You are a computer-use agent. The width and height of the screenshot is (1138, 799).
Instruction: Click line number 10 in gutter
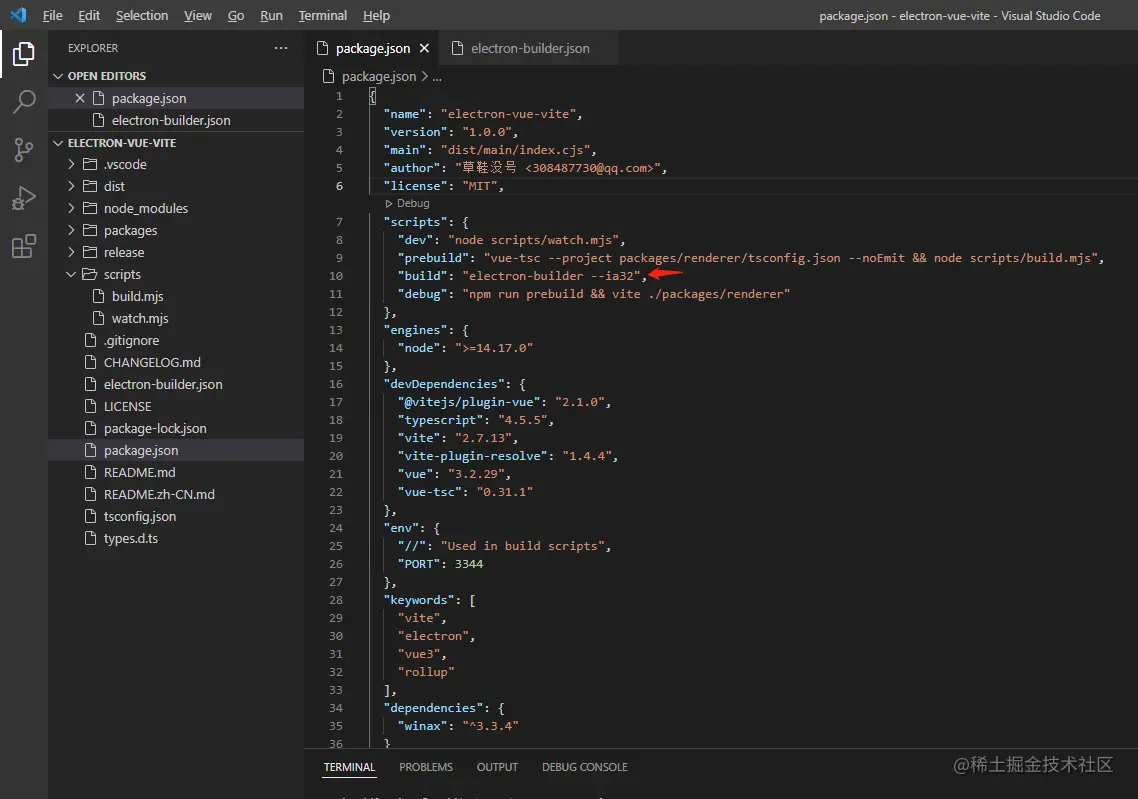click(336, 276)
